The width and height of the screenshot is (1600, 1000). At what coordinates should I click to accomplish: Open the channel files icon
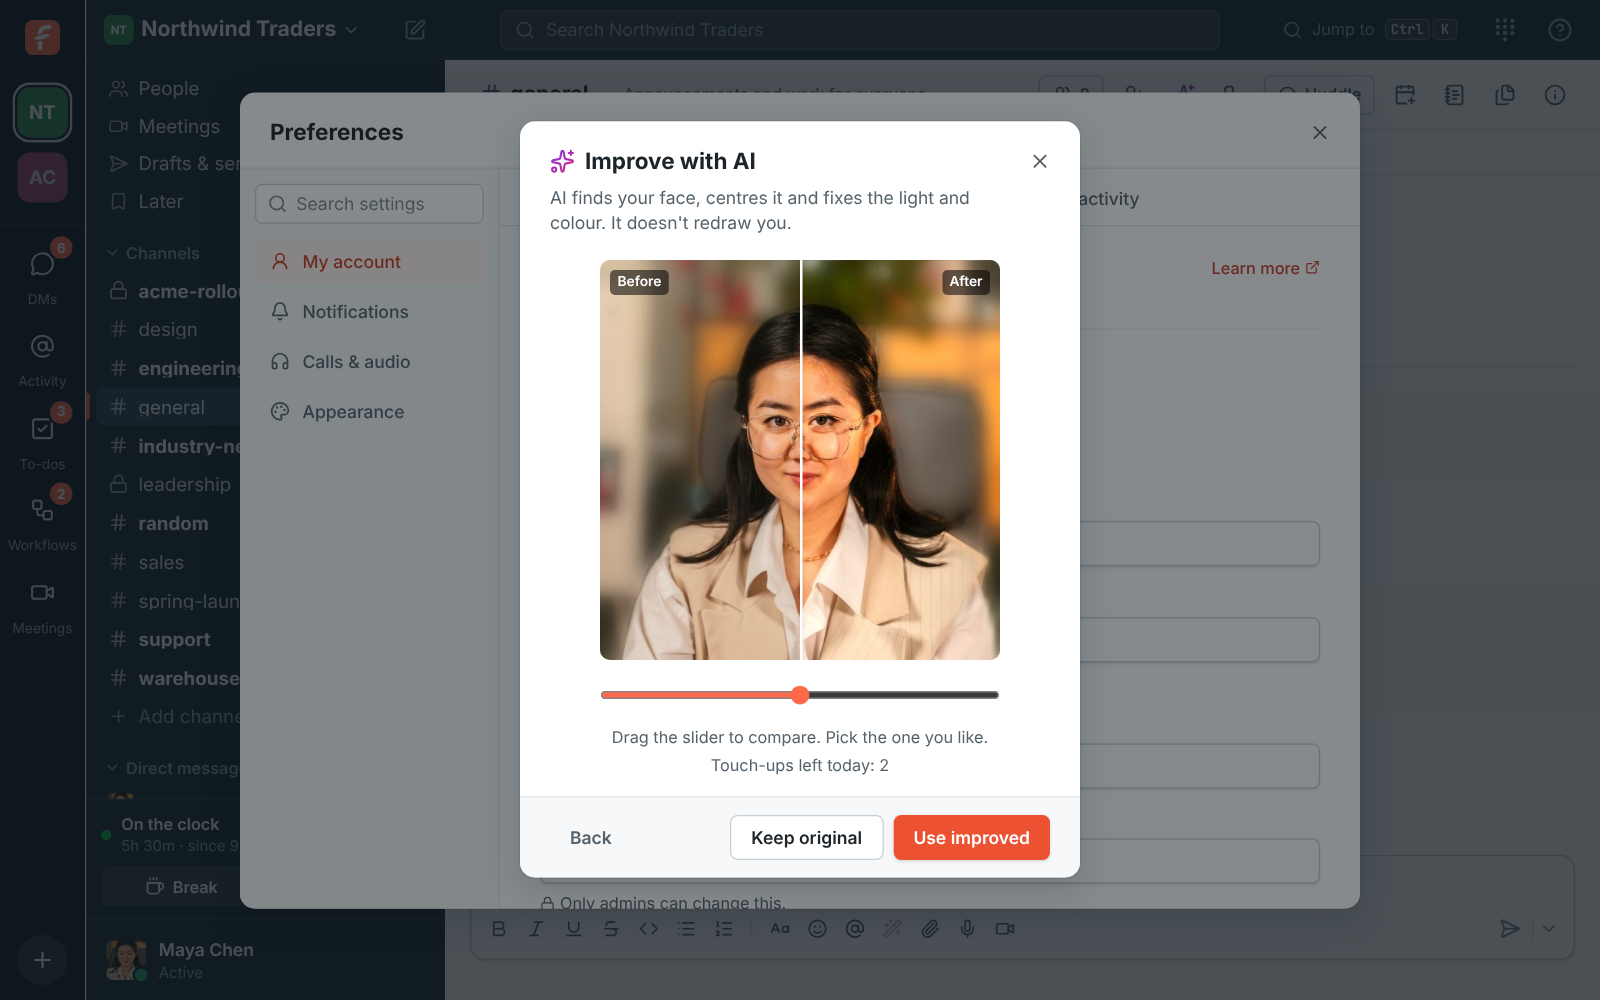point(1504,95)
